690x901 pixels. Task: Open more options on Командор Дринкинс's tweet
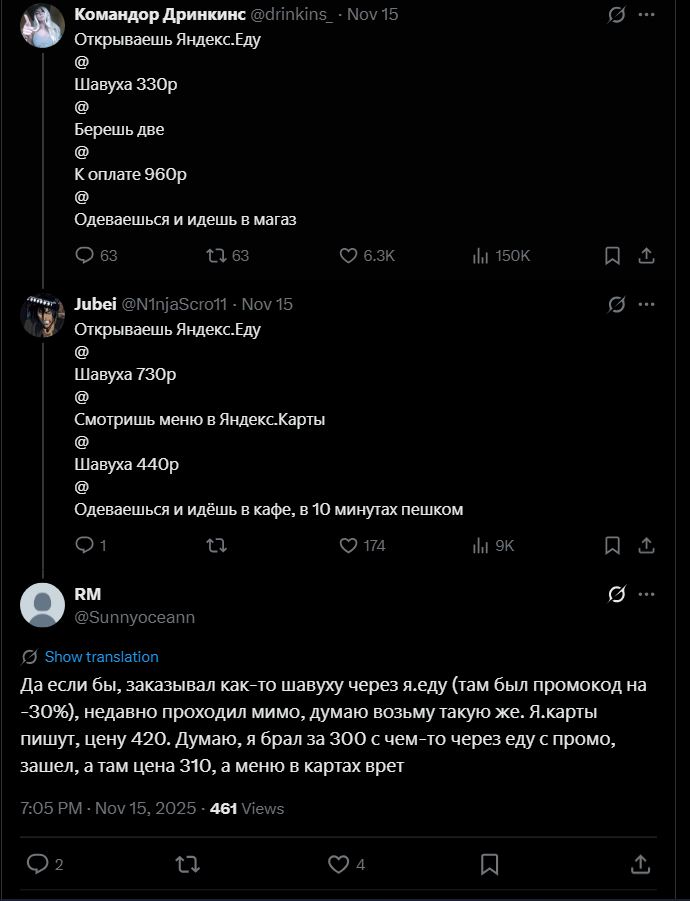point(646,15)
